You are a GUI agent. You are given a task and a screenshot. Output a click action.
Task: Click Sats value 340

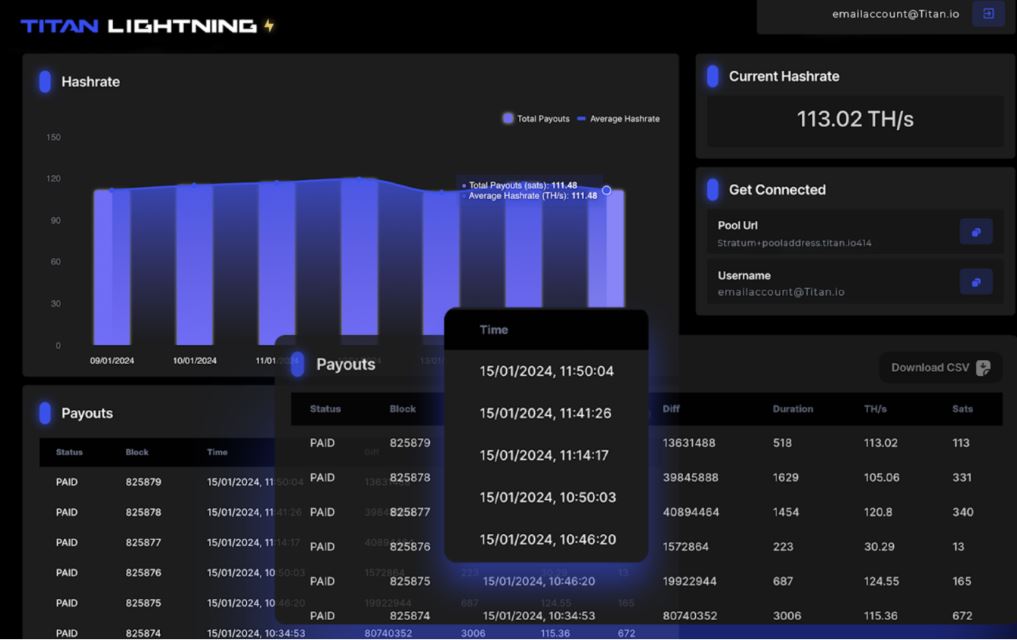click(x=963, y=512)
